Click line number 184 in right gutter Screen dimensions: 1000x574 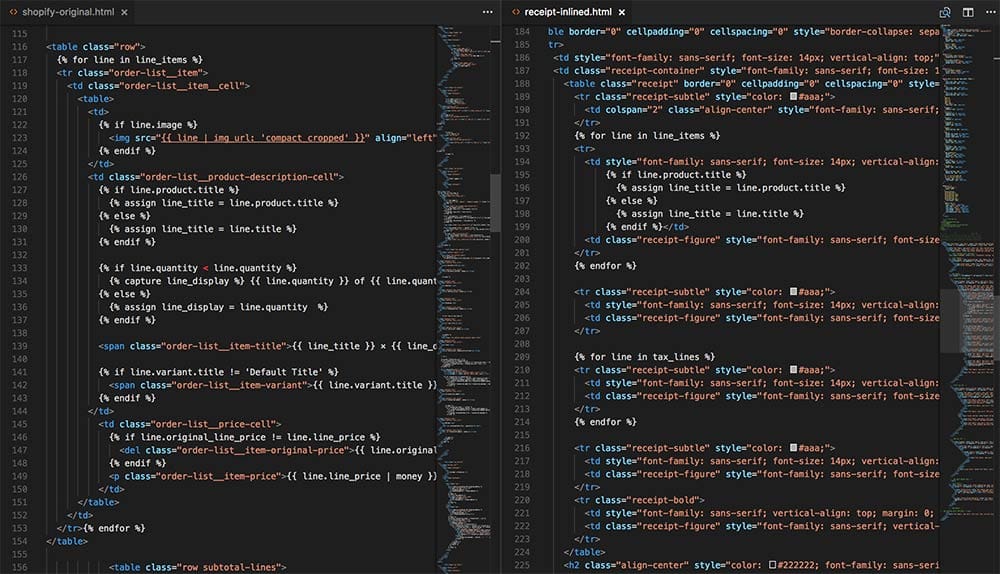pos(522,31)
